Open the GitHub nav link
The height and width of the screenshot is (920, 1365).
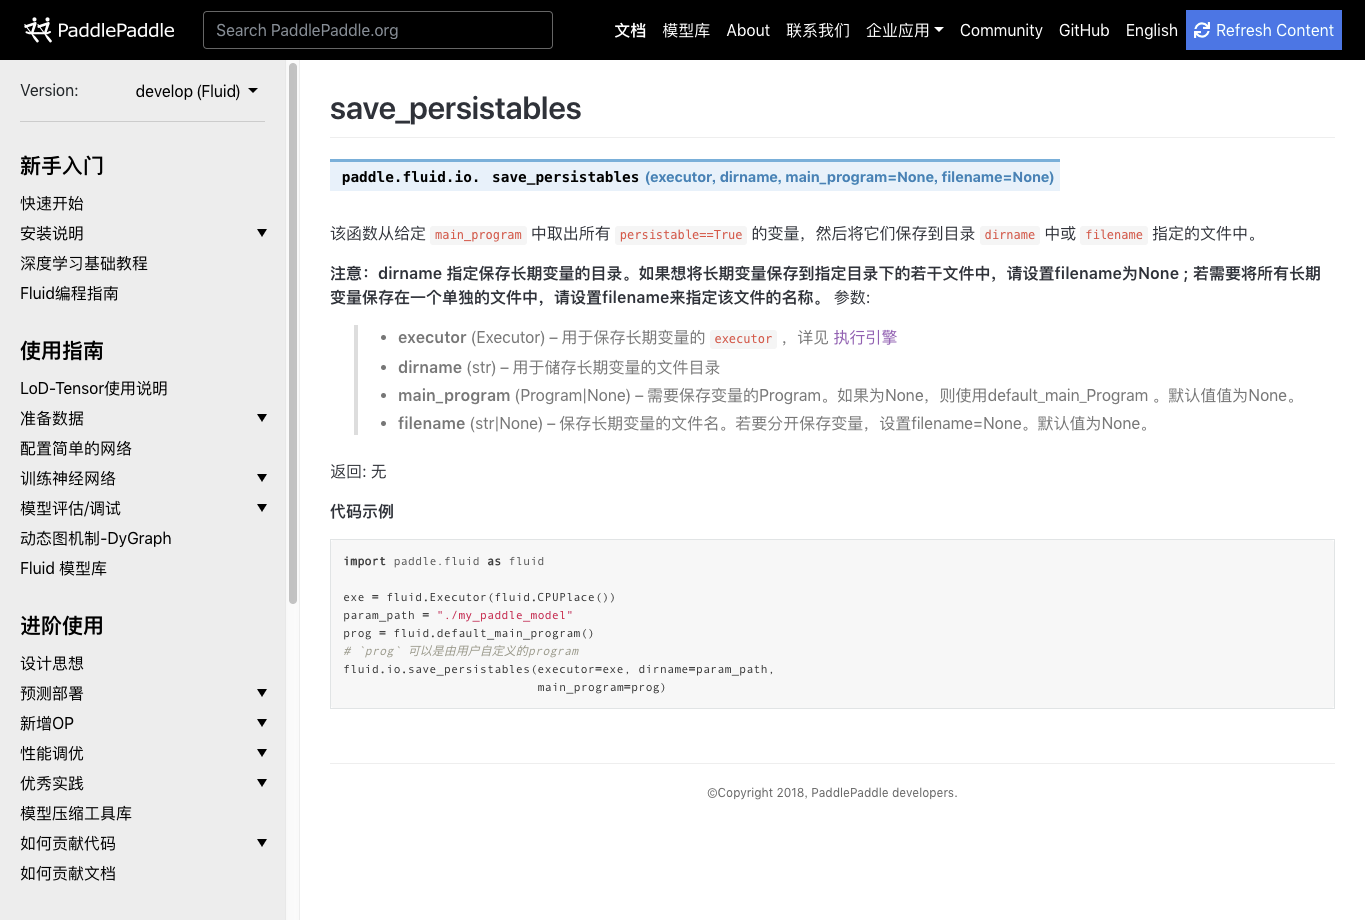1084,30
